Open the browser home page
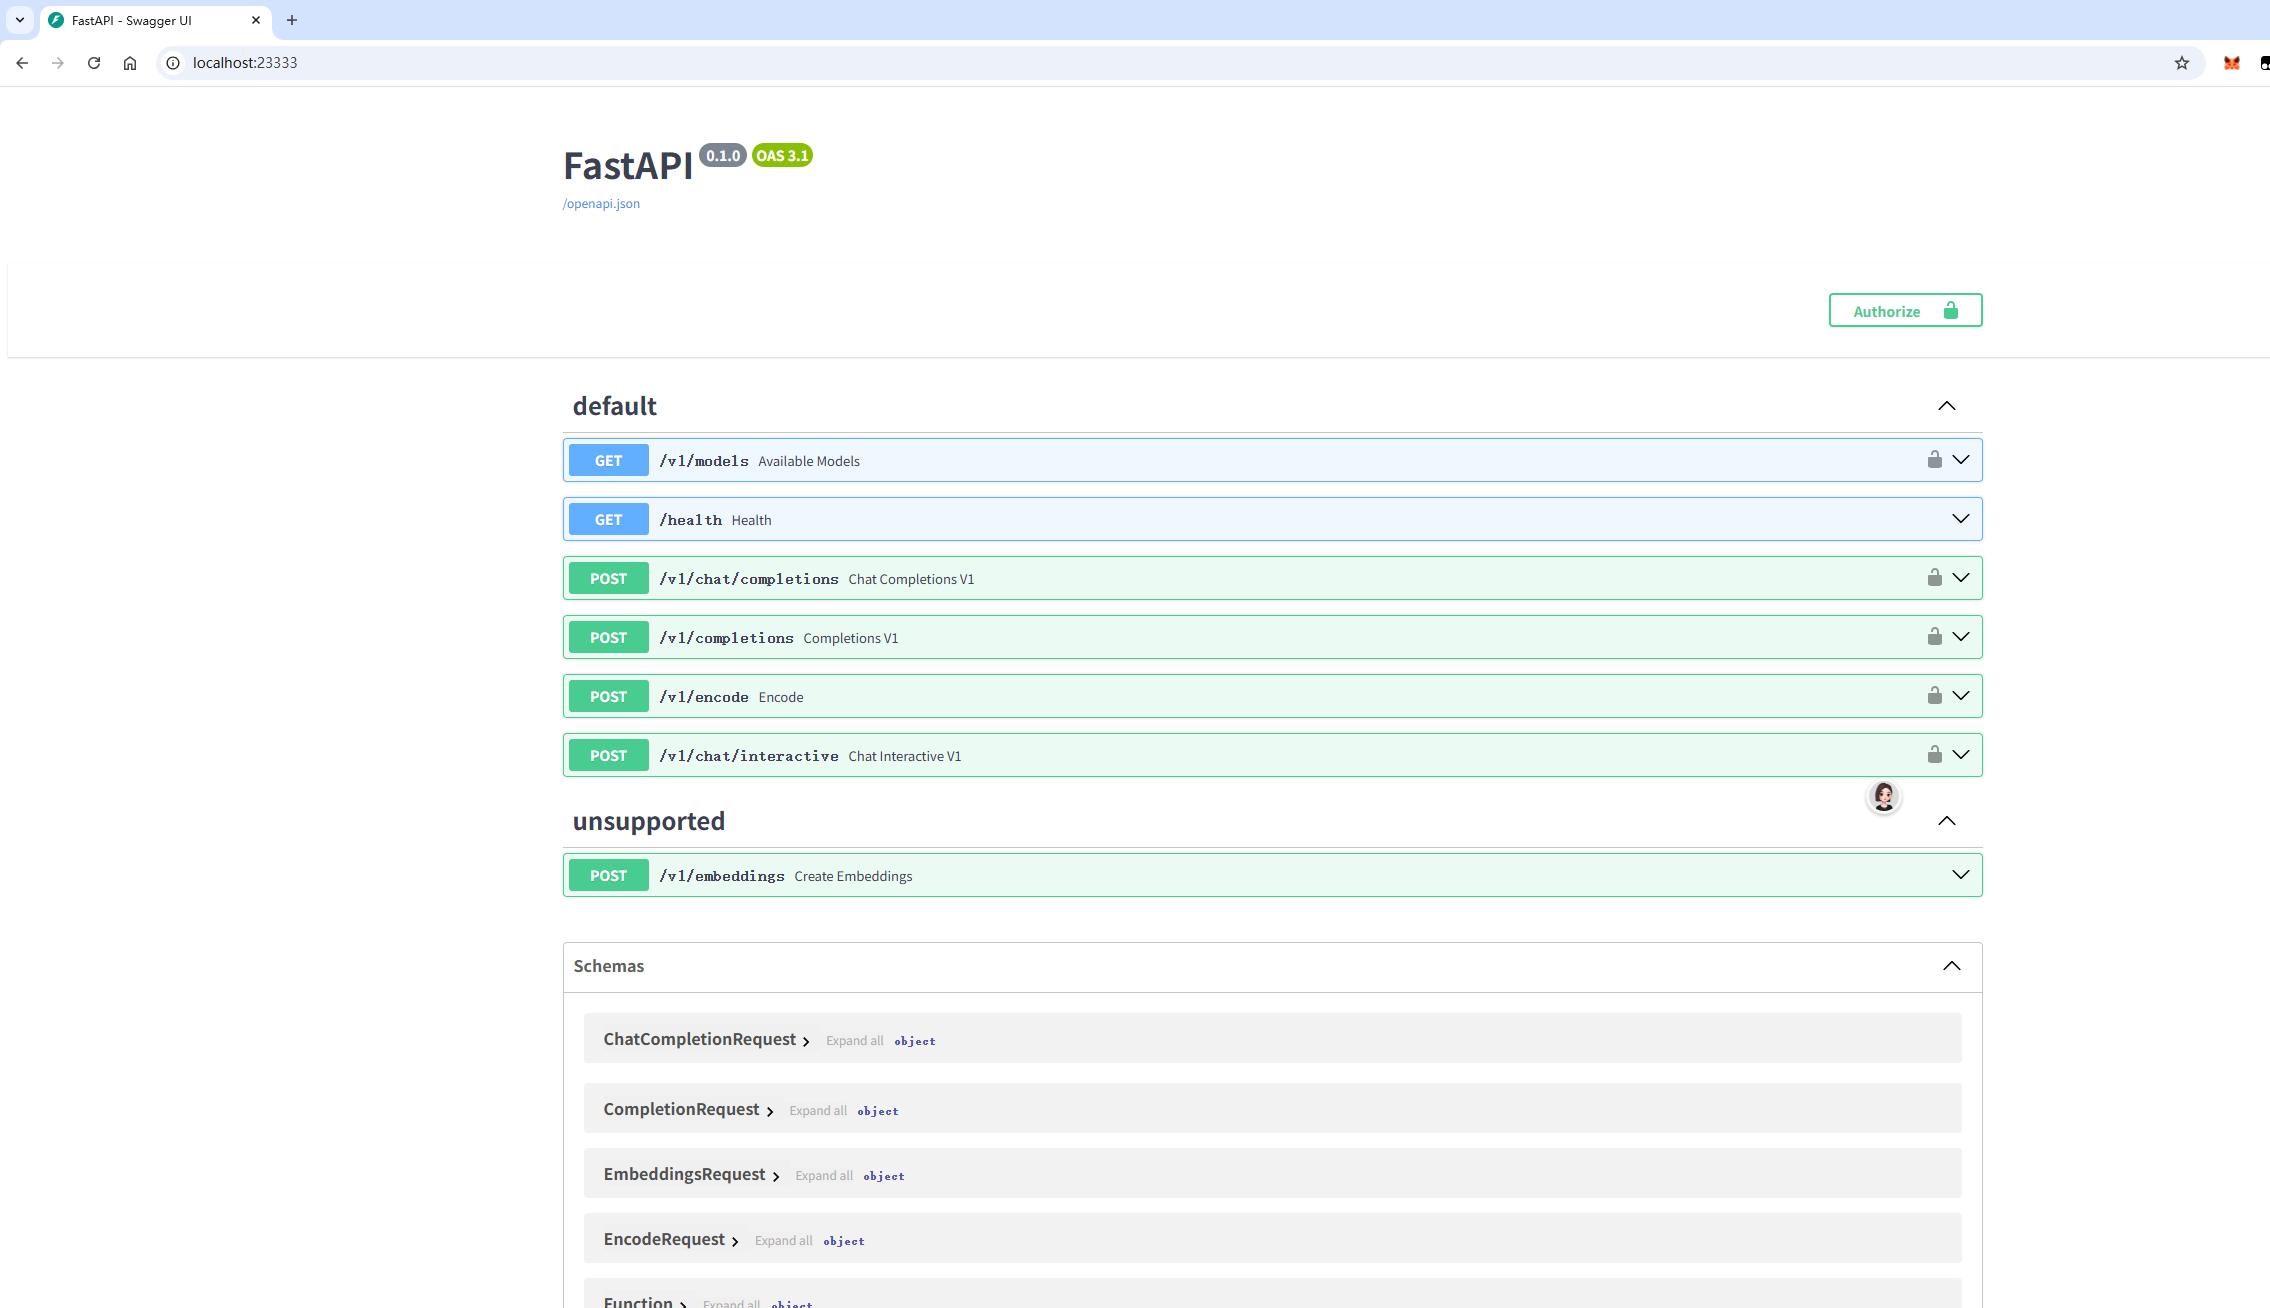 [x=130, y=63]
